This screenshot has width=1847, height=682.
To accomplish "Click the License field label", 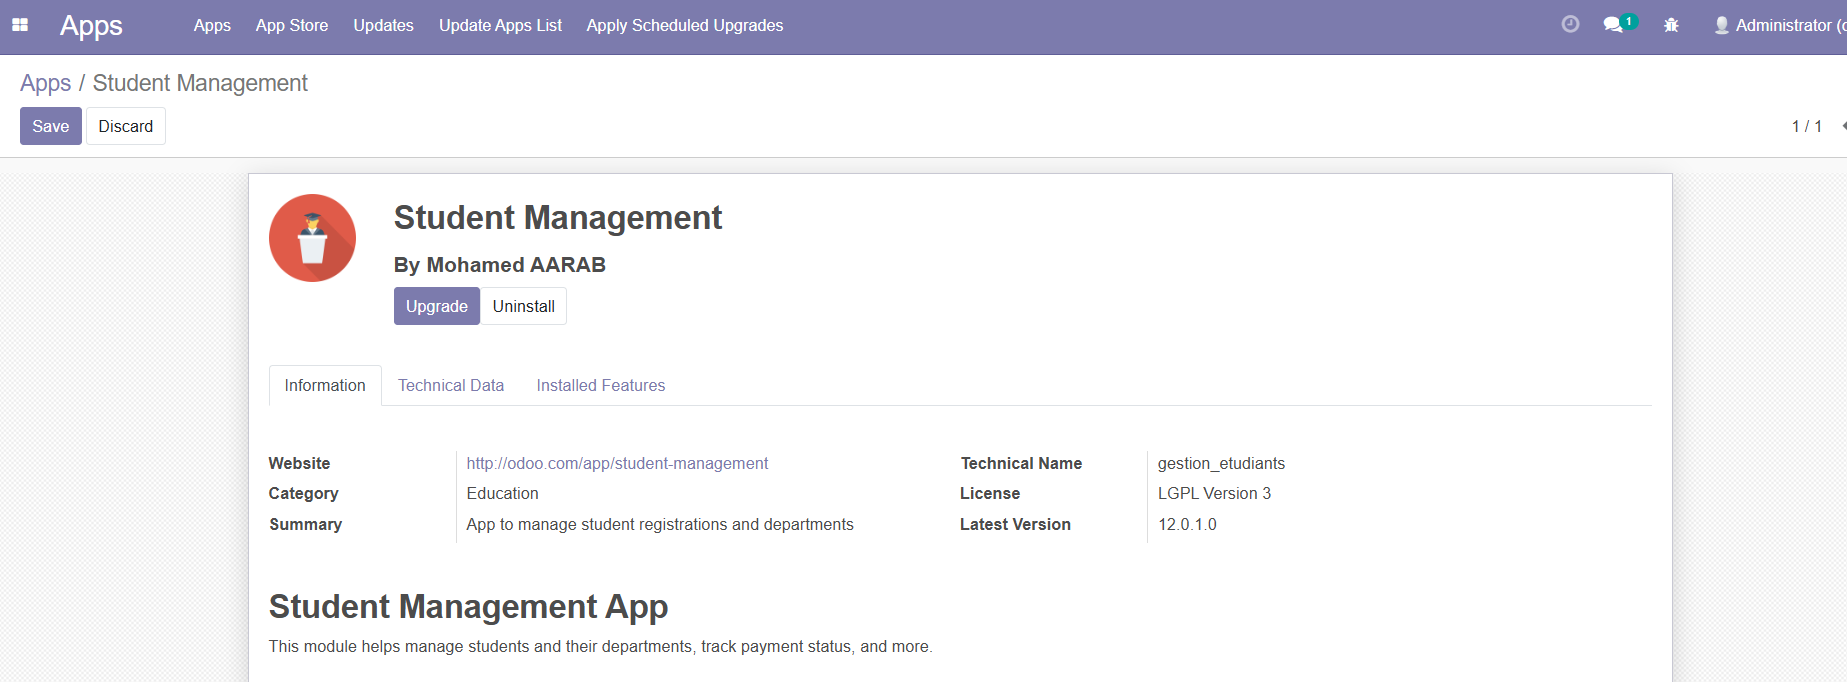I will pyautogui.click(x=990, y=493).
